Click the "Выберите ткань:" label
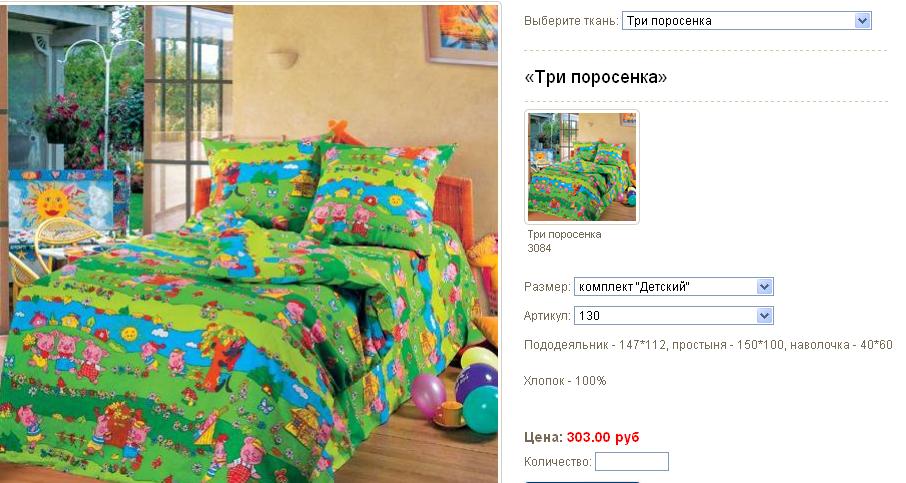Image resolution: width=906 pixels, height=483 pixels. click(x=571, y=21)
